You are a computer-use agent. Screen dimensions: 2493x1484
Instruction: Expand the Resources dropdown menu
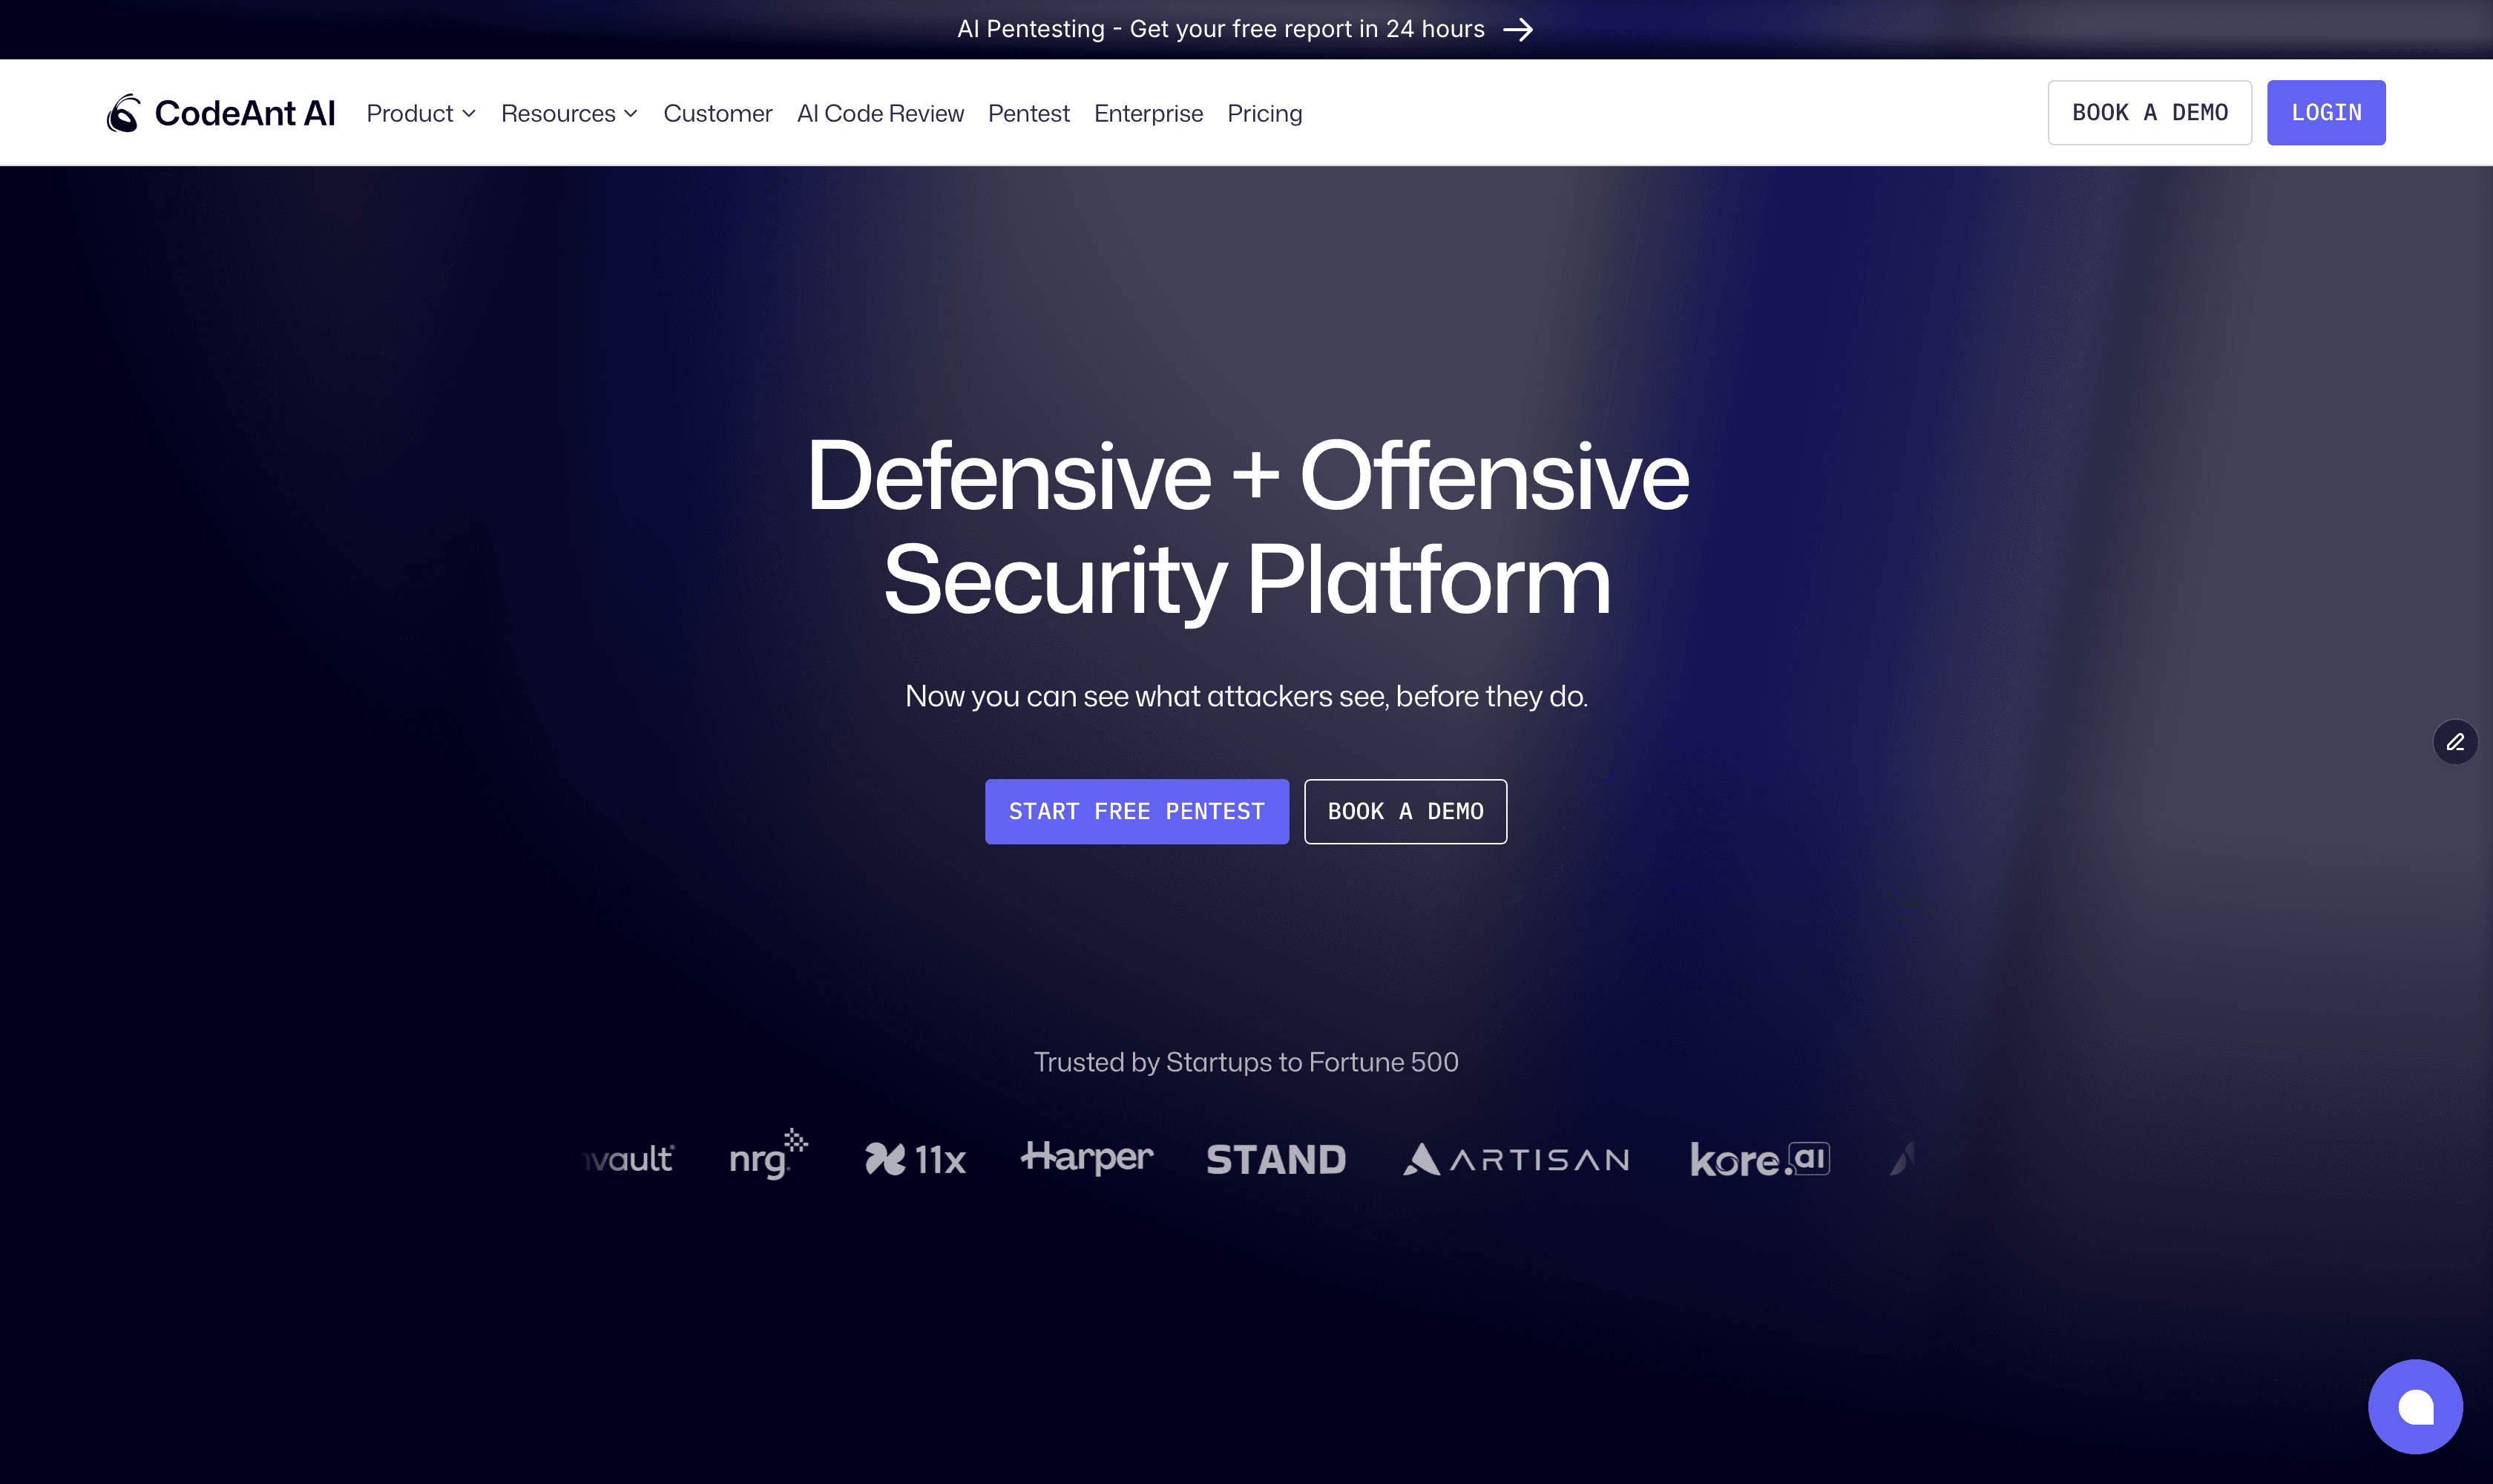(x=569, y=113)
